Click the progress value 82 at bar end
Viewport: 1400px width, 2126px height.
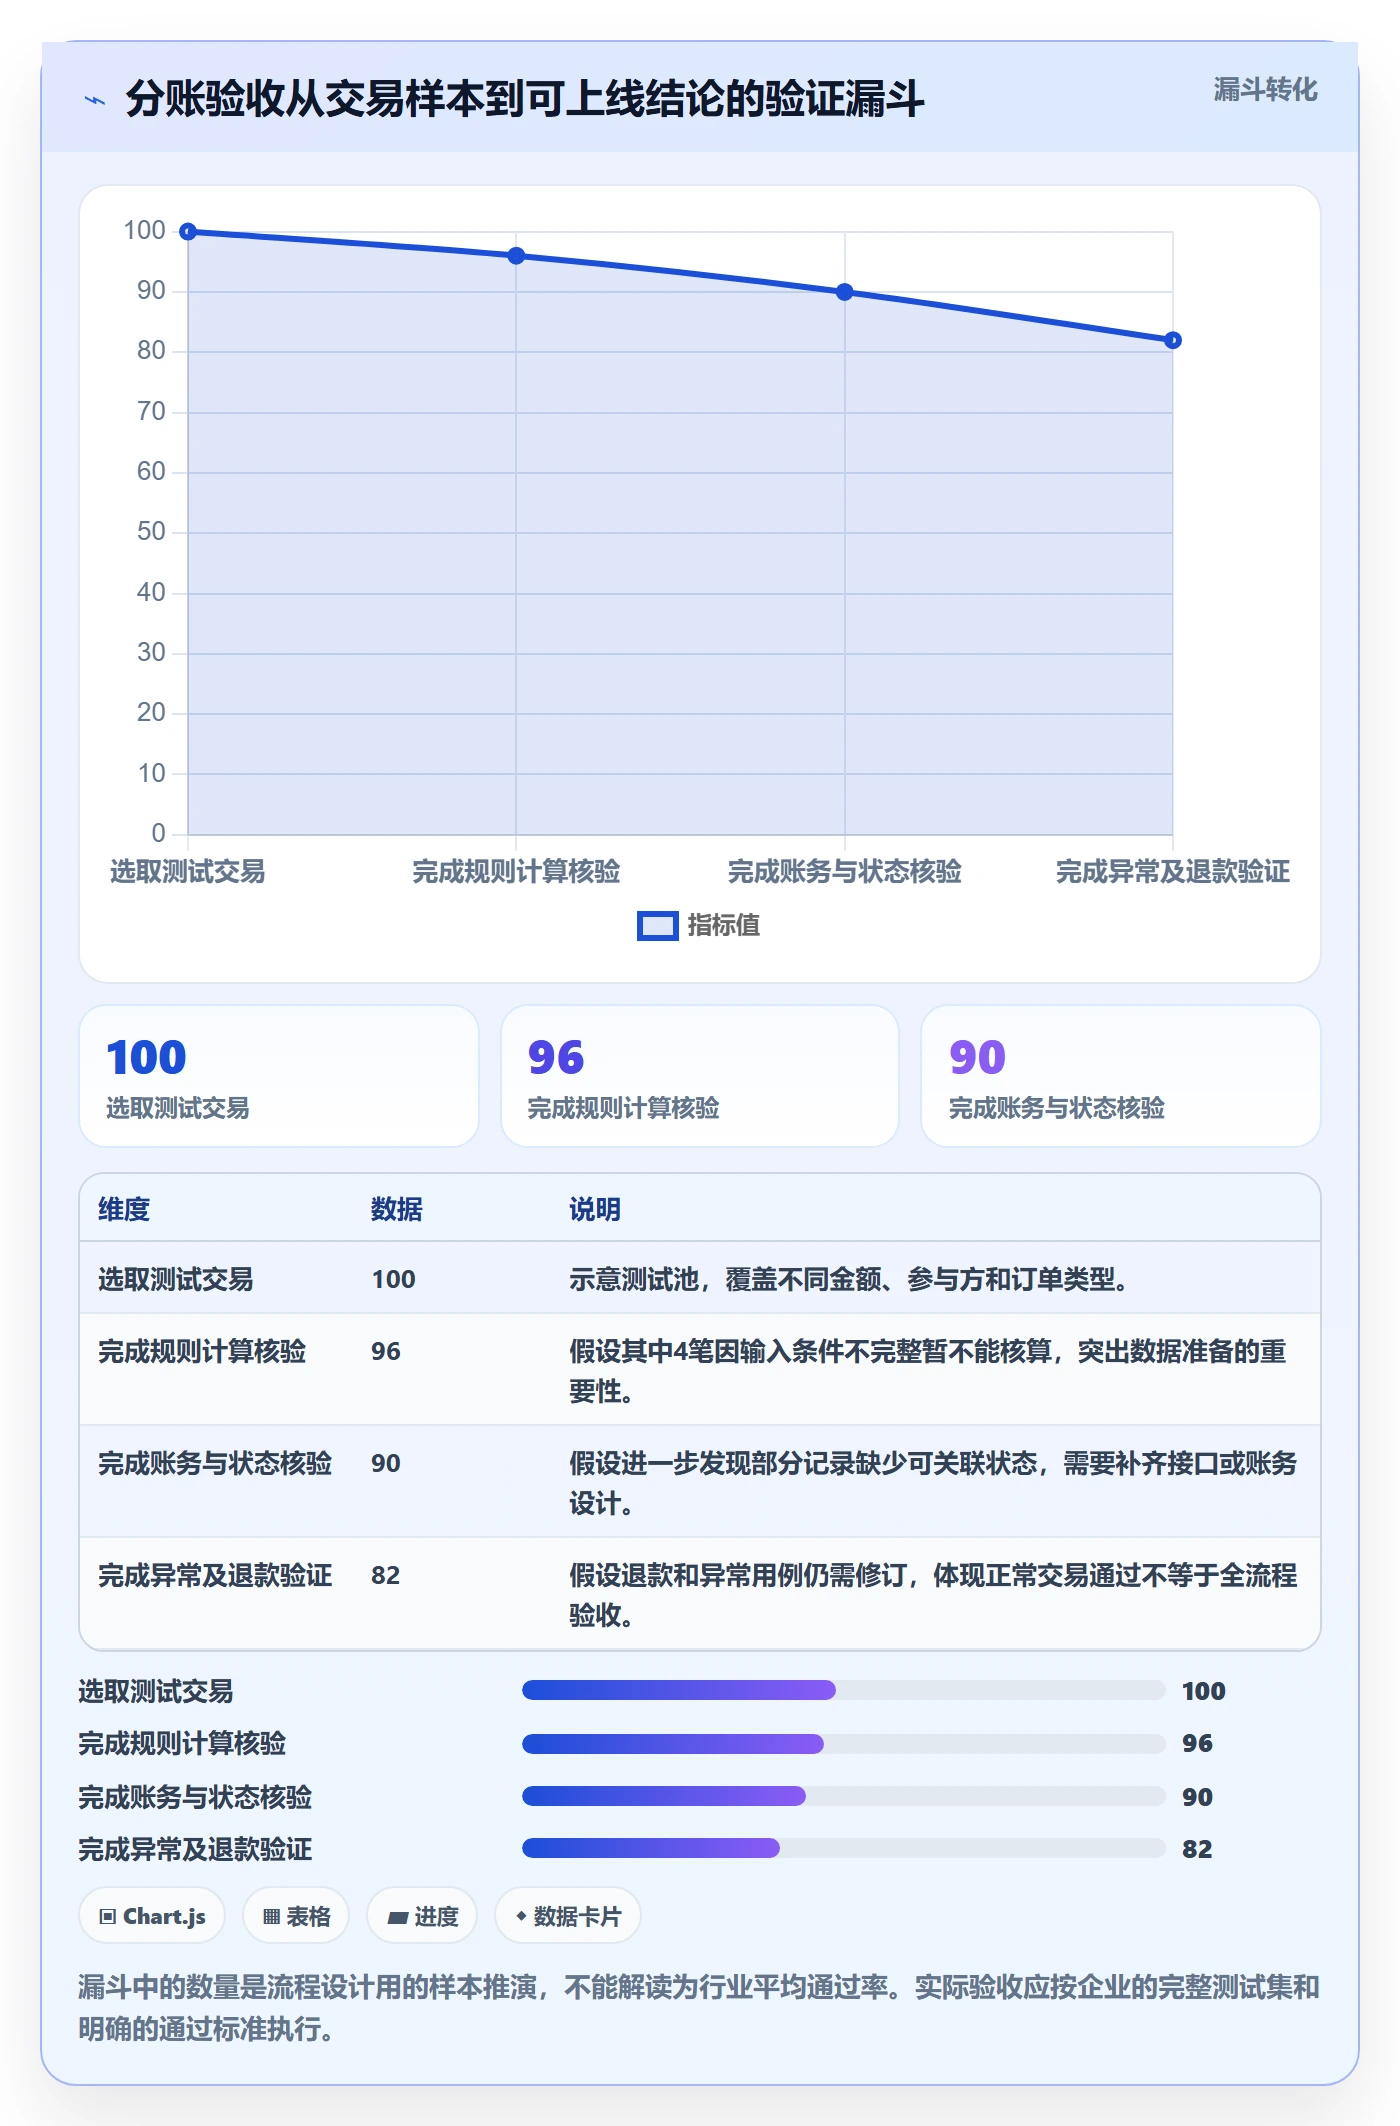[x=1197, y=1849]
